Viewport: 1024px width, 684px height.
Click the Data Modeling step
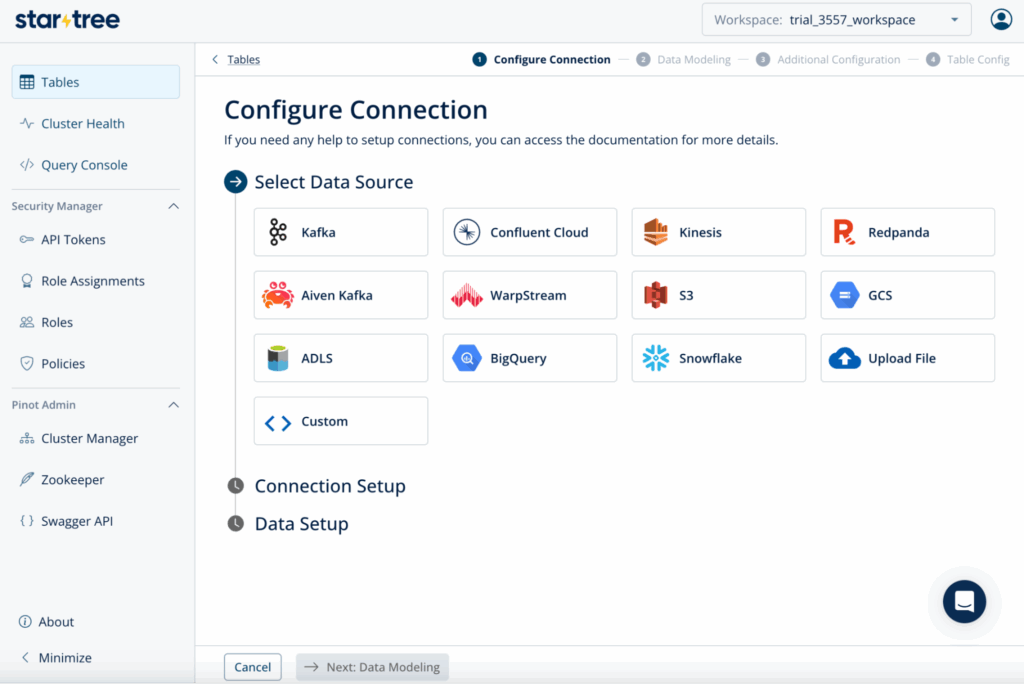684,59
